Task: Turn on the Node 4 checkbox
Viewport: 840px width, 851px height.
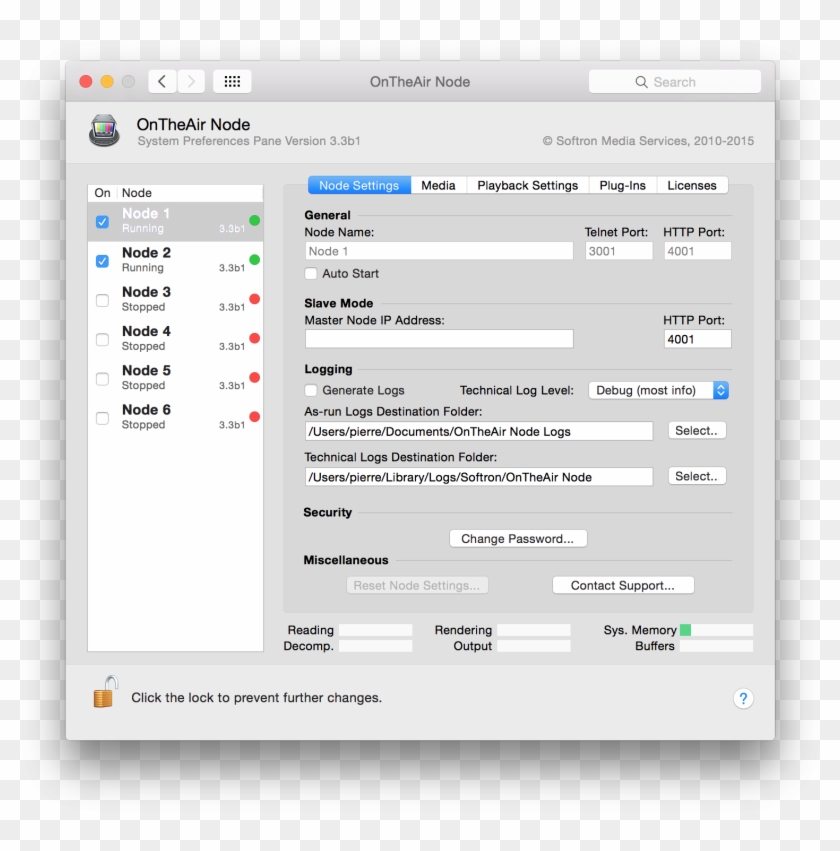Action: pos(102,339)
